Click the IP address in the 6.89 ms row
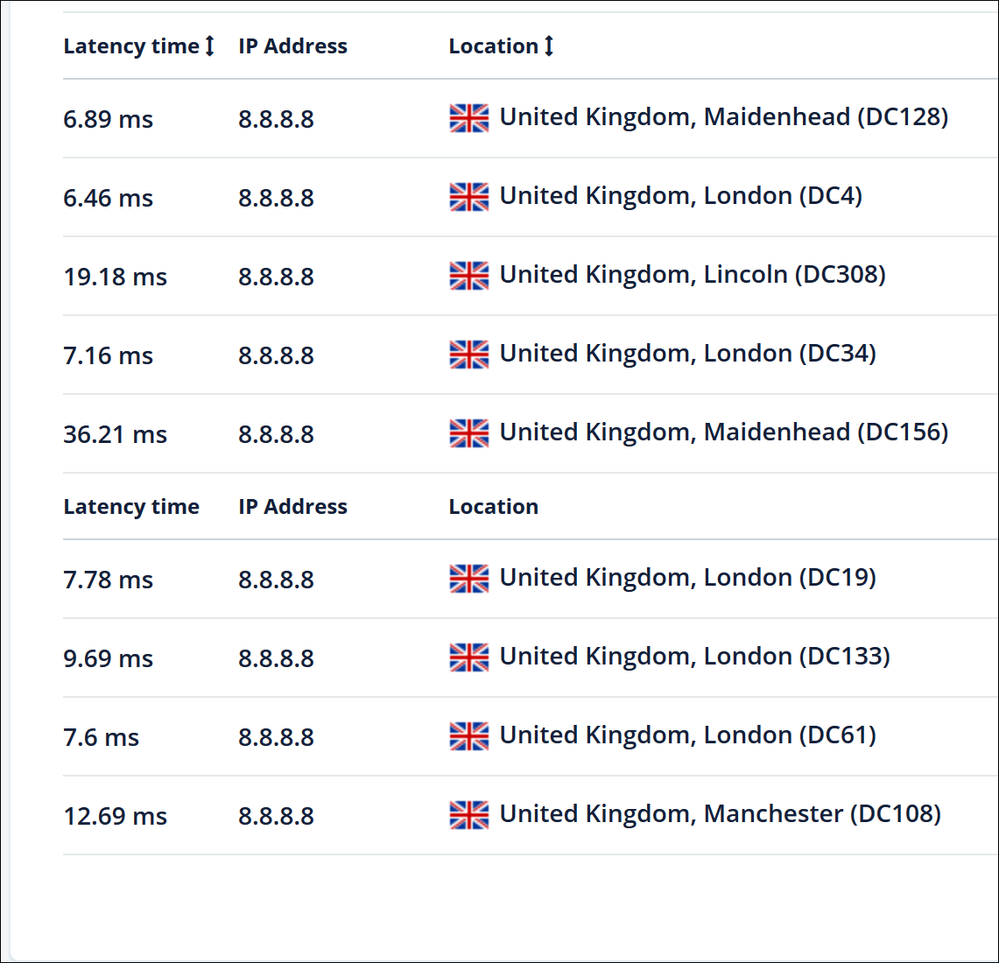 pyautogui.click(x=276, y=120)
